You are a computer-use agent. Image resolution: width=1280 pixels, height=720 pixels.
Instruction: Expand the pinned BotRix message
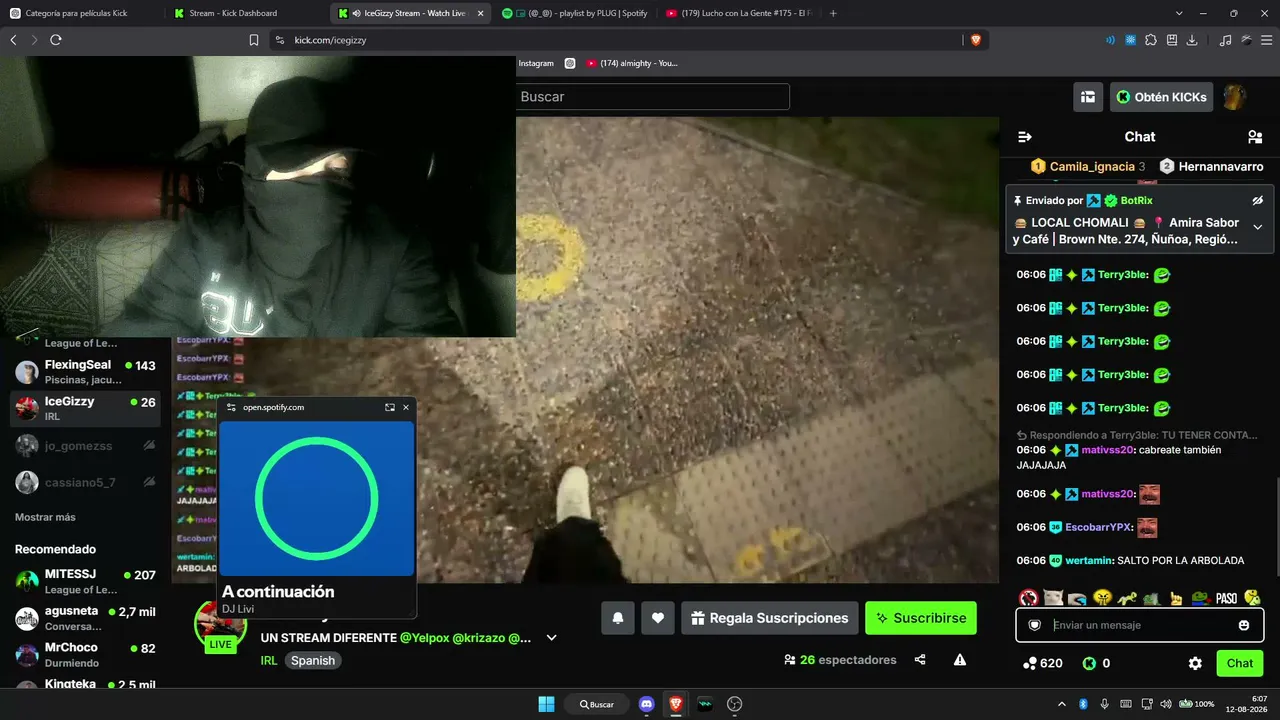click(1258, 227)
